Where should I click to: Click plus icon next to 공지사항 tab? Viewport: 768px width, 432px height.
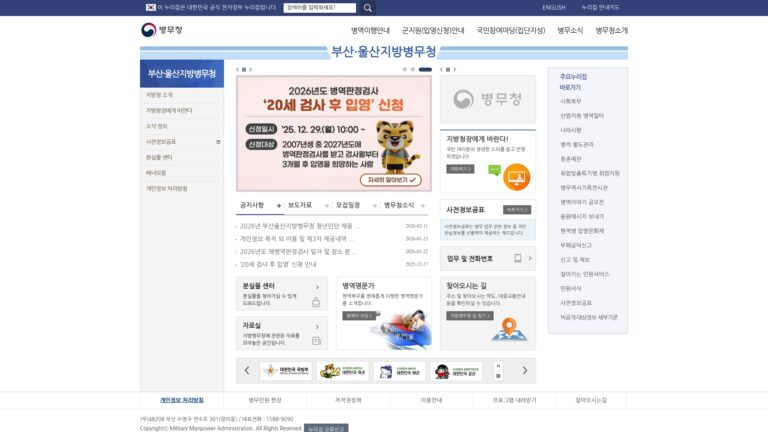tap(279, 206)
